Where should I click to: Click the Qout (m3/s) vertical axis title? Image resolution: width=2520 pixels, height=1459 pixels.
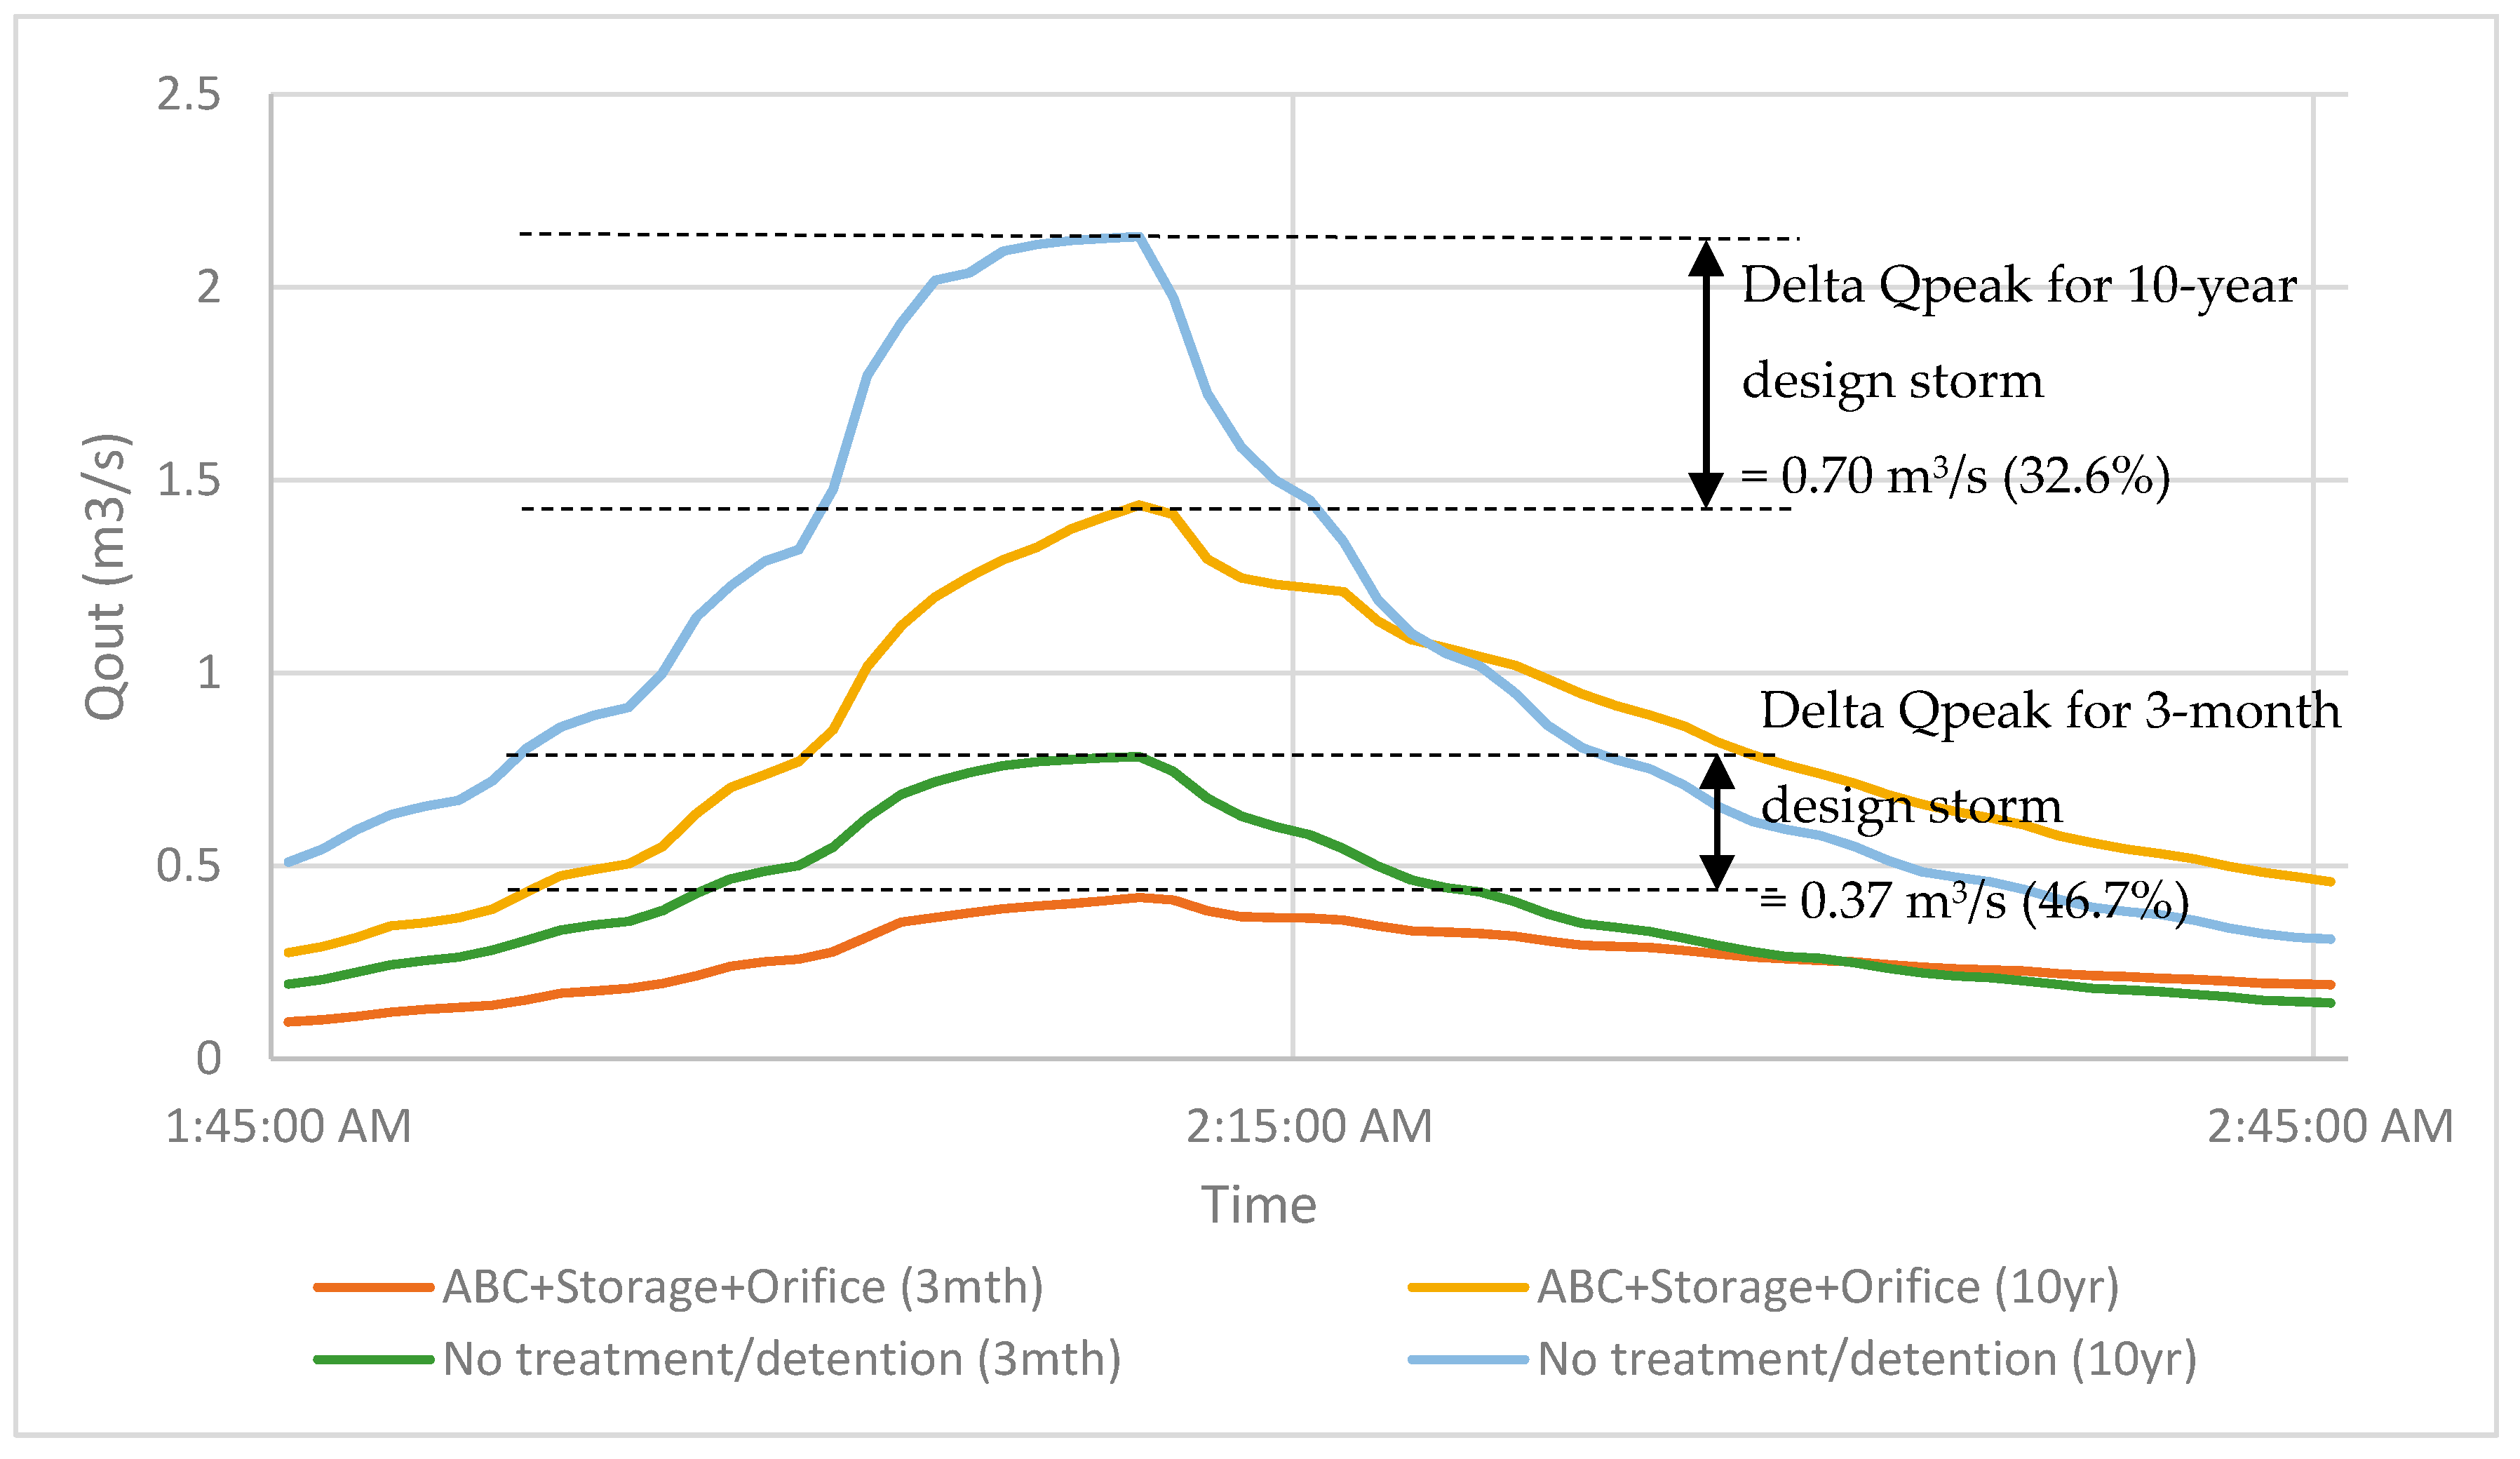(x=107, y=577)
